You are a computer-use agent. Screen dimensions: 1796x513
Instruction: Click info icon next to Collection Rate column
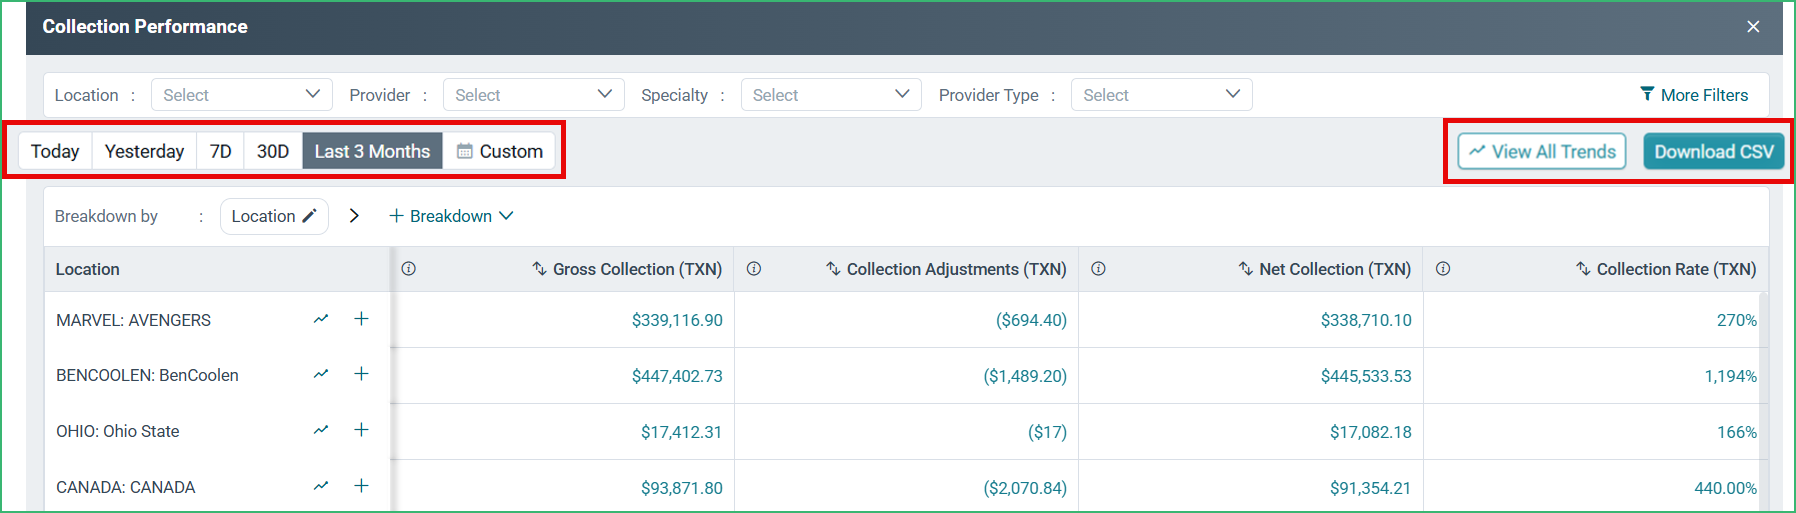coord(1443,269)
